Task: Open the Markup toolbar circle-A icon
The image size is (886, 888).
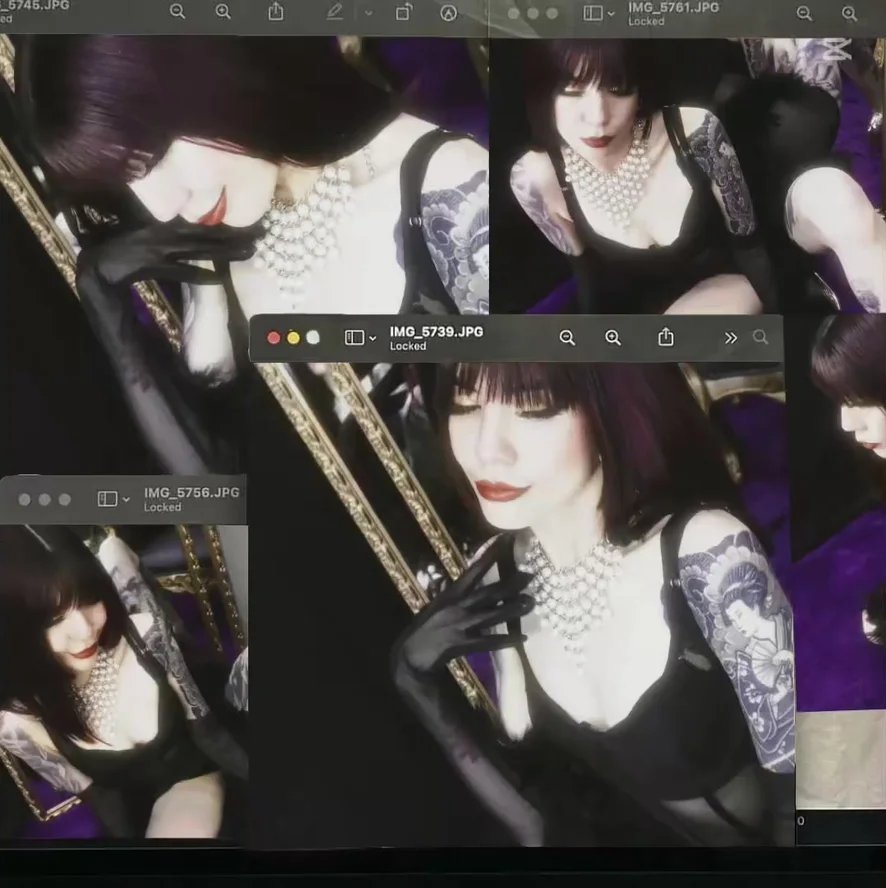Action: pyautogui.click(x=449, y=13)
